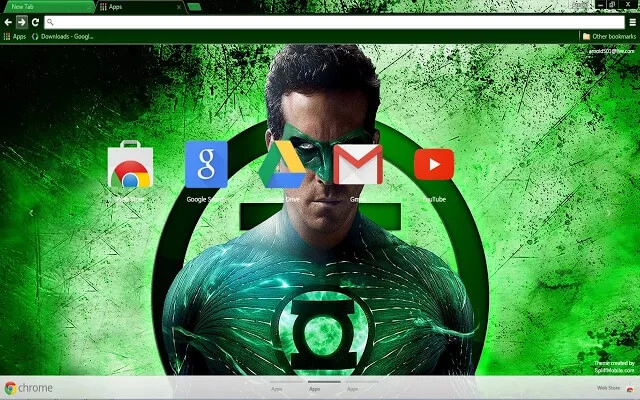This screenshot has width=640, height=400.
Task: Focus the address bar input
Action: (x=334, y=22)
